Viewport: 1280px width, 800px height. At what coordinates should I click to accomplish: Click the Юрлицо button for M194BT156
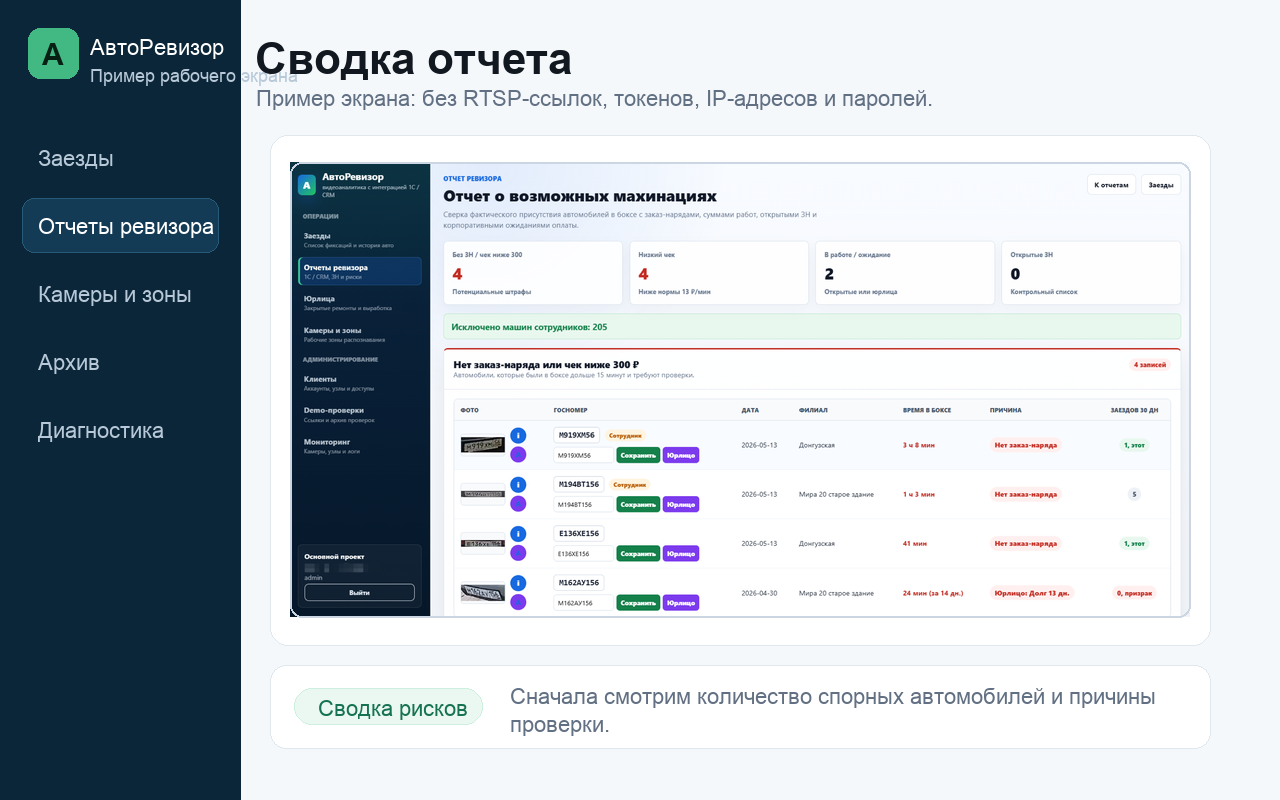click(x=681, y=504)
